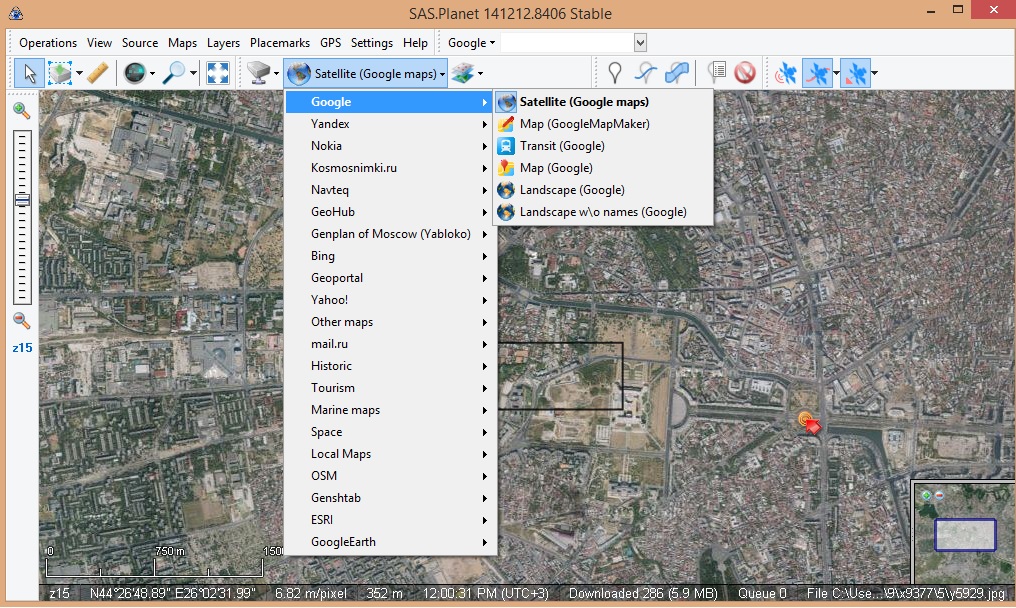The image size is (1016, 608).
Task: Open selection tool dropdown arrow
Action: coord(79,73)
